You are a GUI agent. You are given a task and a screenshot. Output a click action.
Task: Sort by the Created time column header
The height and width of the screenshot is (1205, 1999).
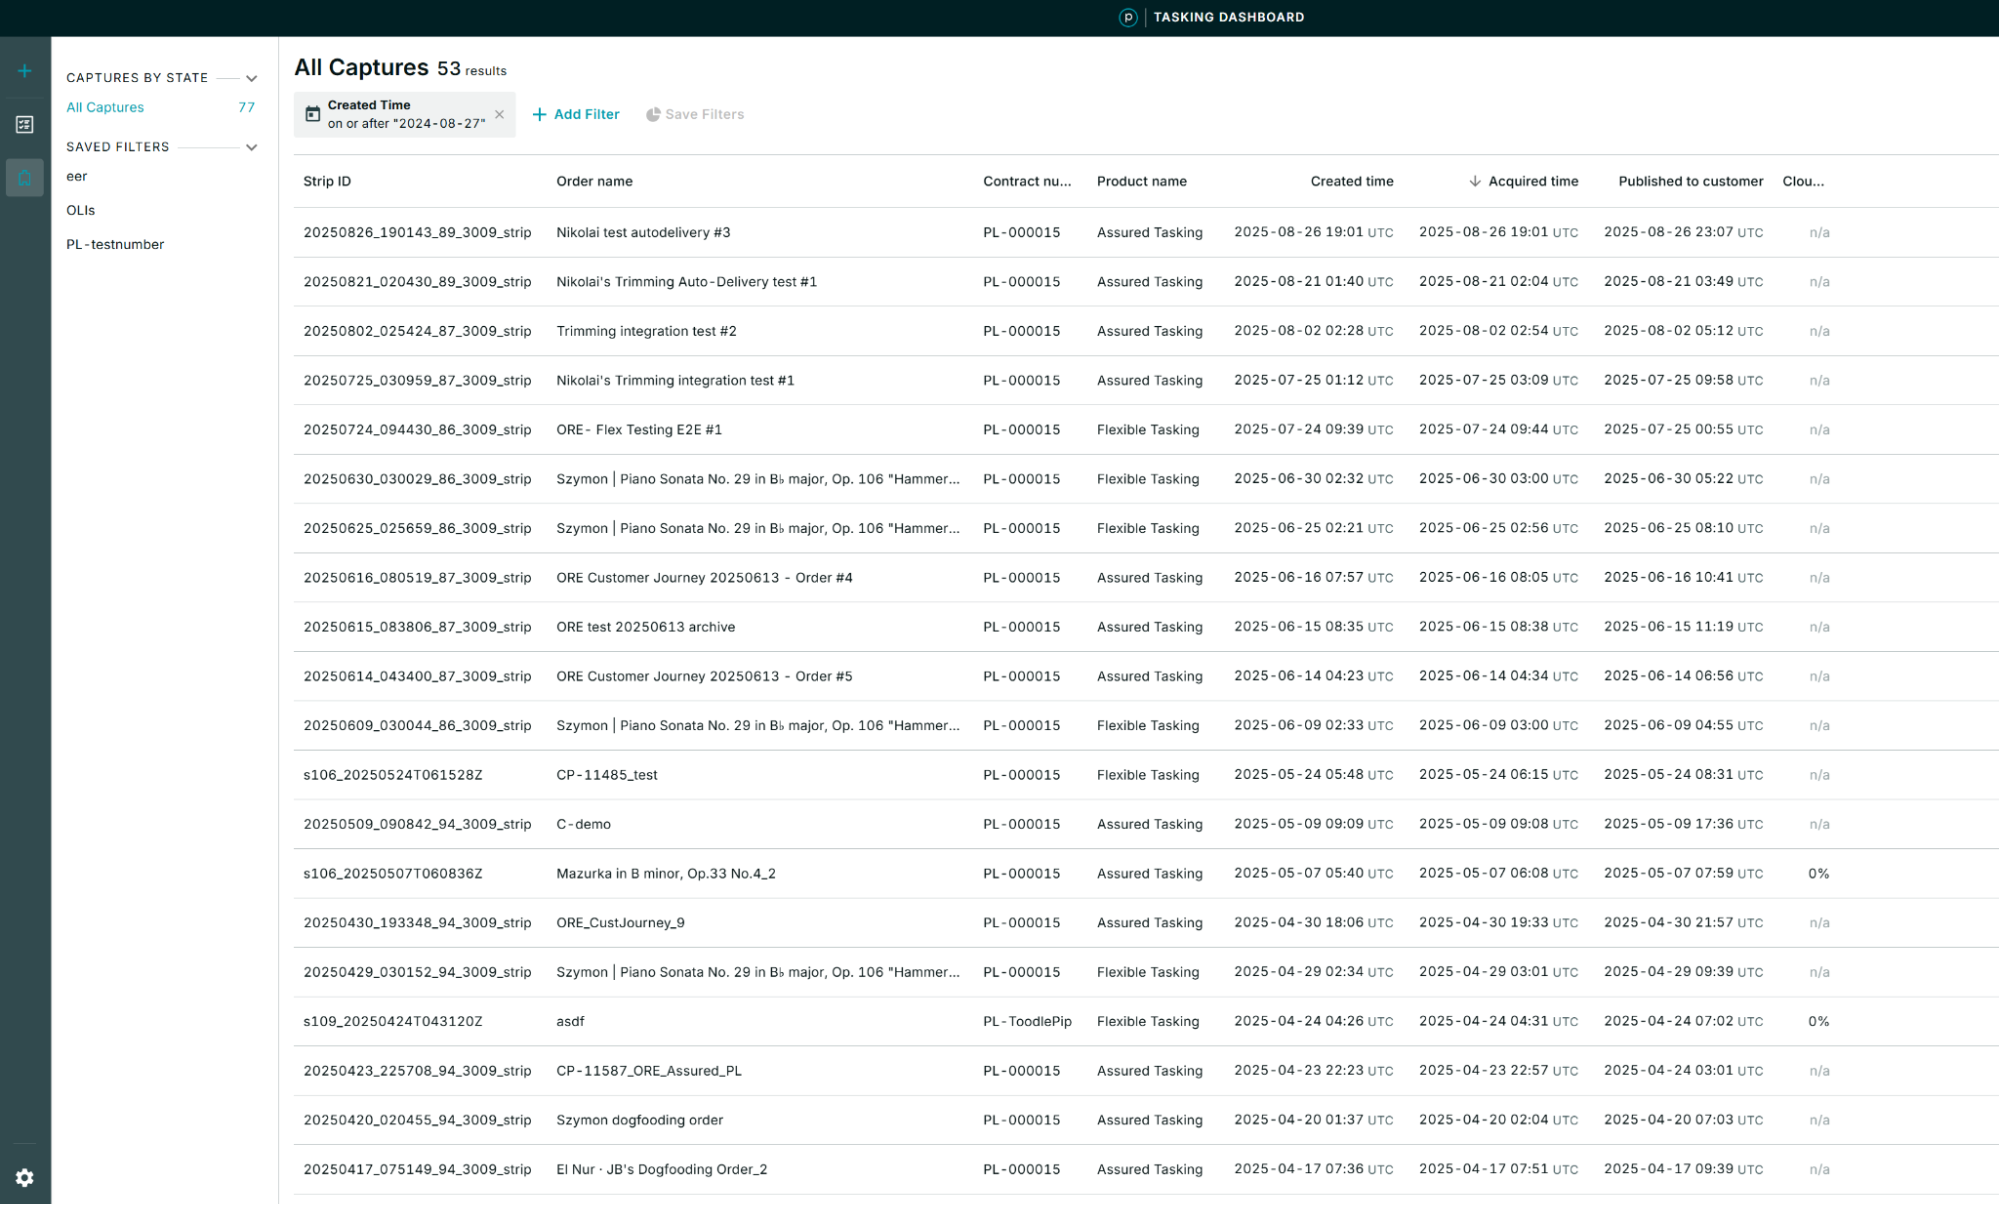pyautogui.click(x=1351, y=181)
